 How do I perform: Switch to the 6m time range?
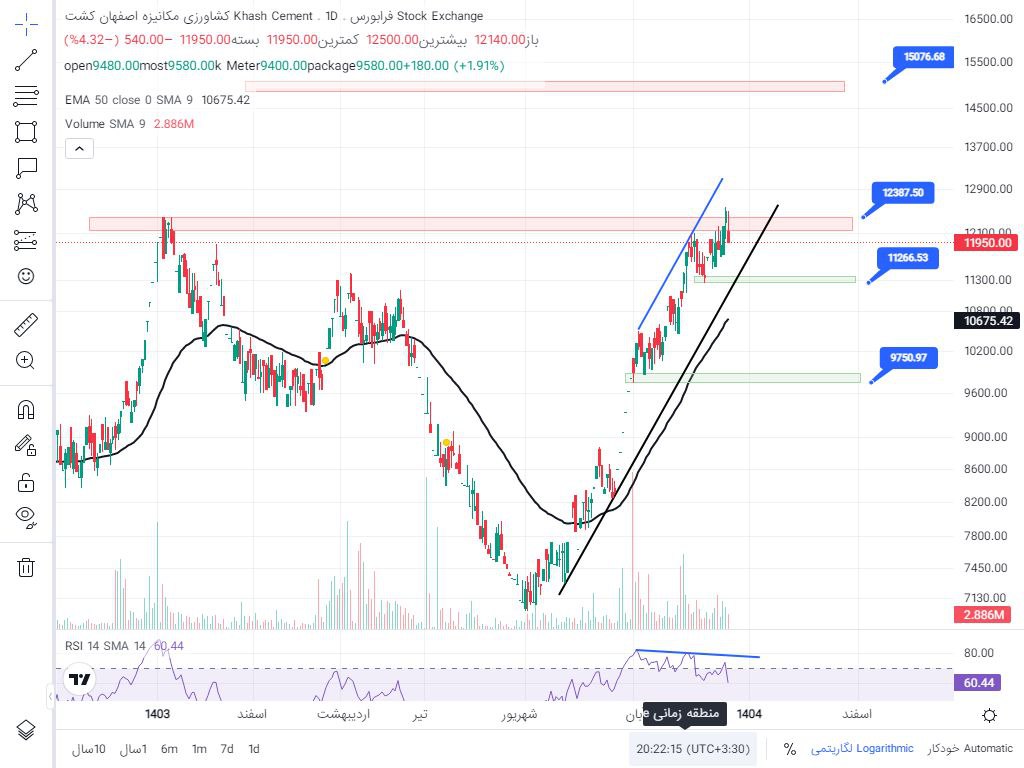tap(169, 749)
